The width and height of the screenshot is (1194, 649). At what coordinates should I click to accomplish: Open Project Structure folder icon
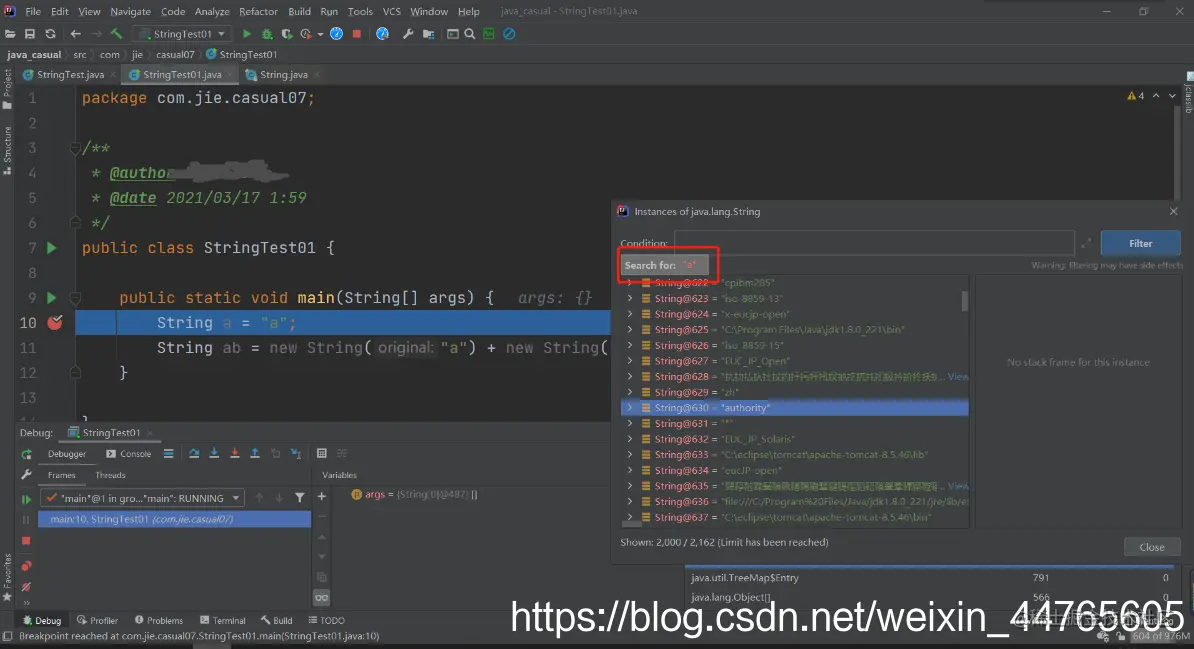[429, 34]
